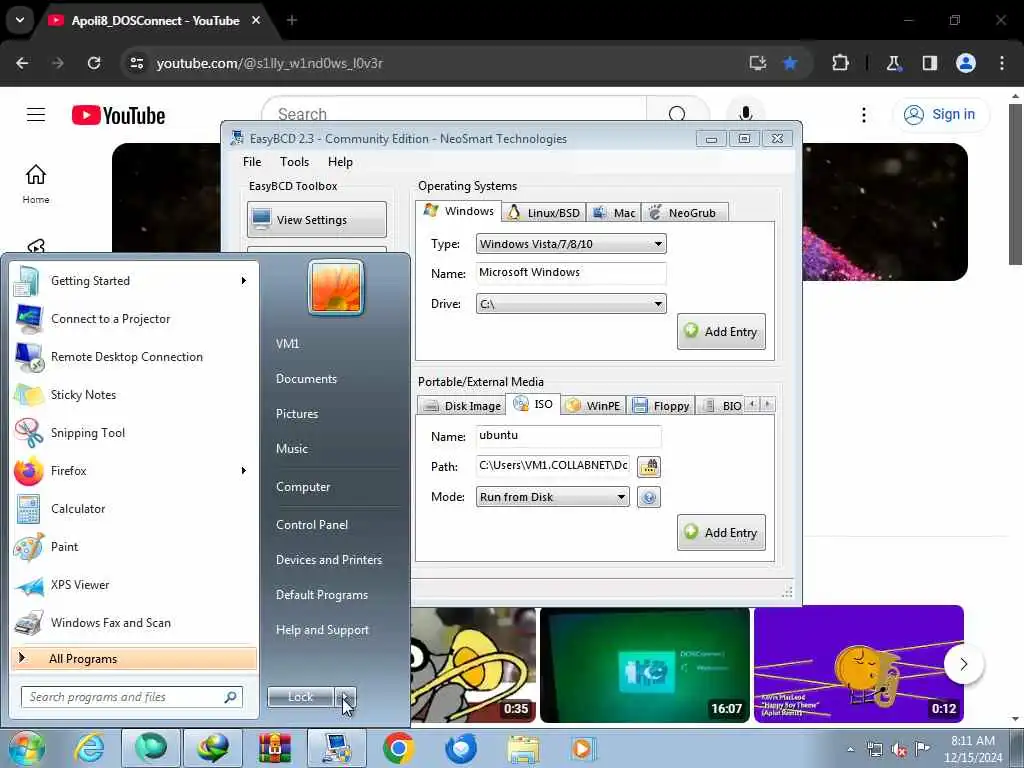Viewport: 1024px width, 768px height.
Task: Click the YouTube logo
Action: (x=118, y=116)
